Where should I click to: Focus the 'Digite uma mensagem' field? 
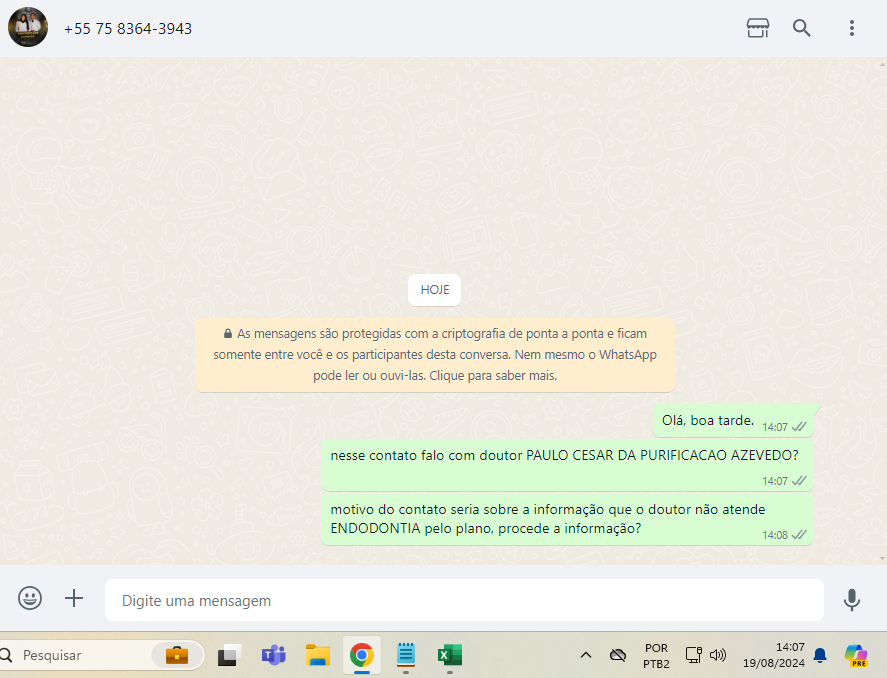pyautogui.click(x=464, y=600)
